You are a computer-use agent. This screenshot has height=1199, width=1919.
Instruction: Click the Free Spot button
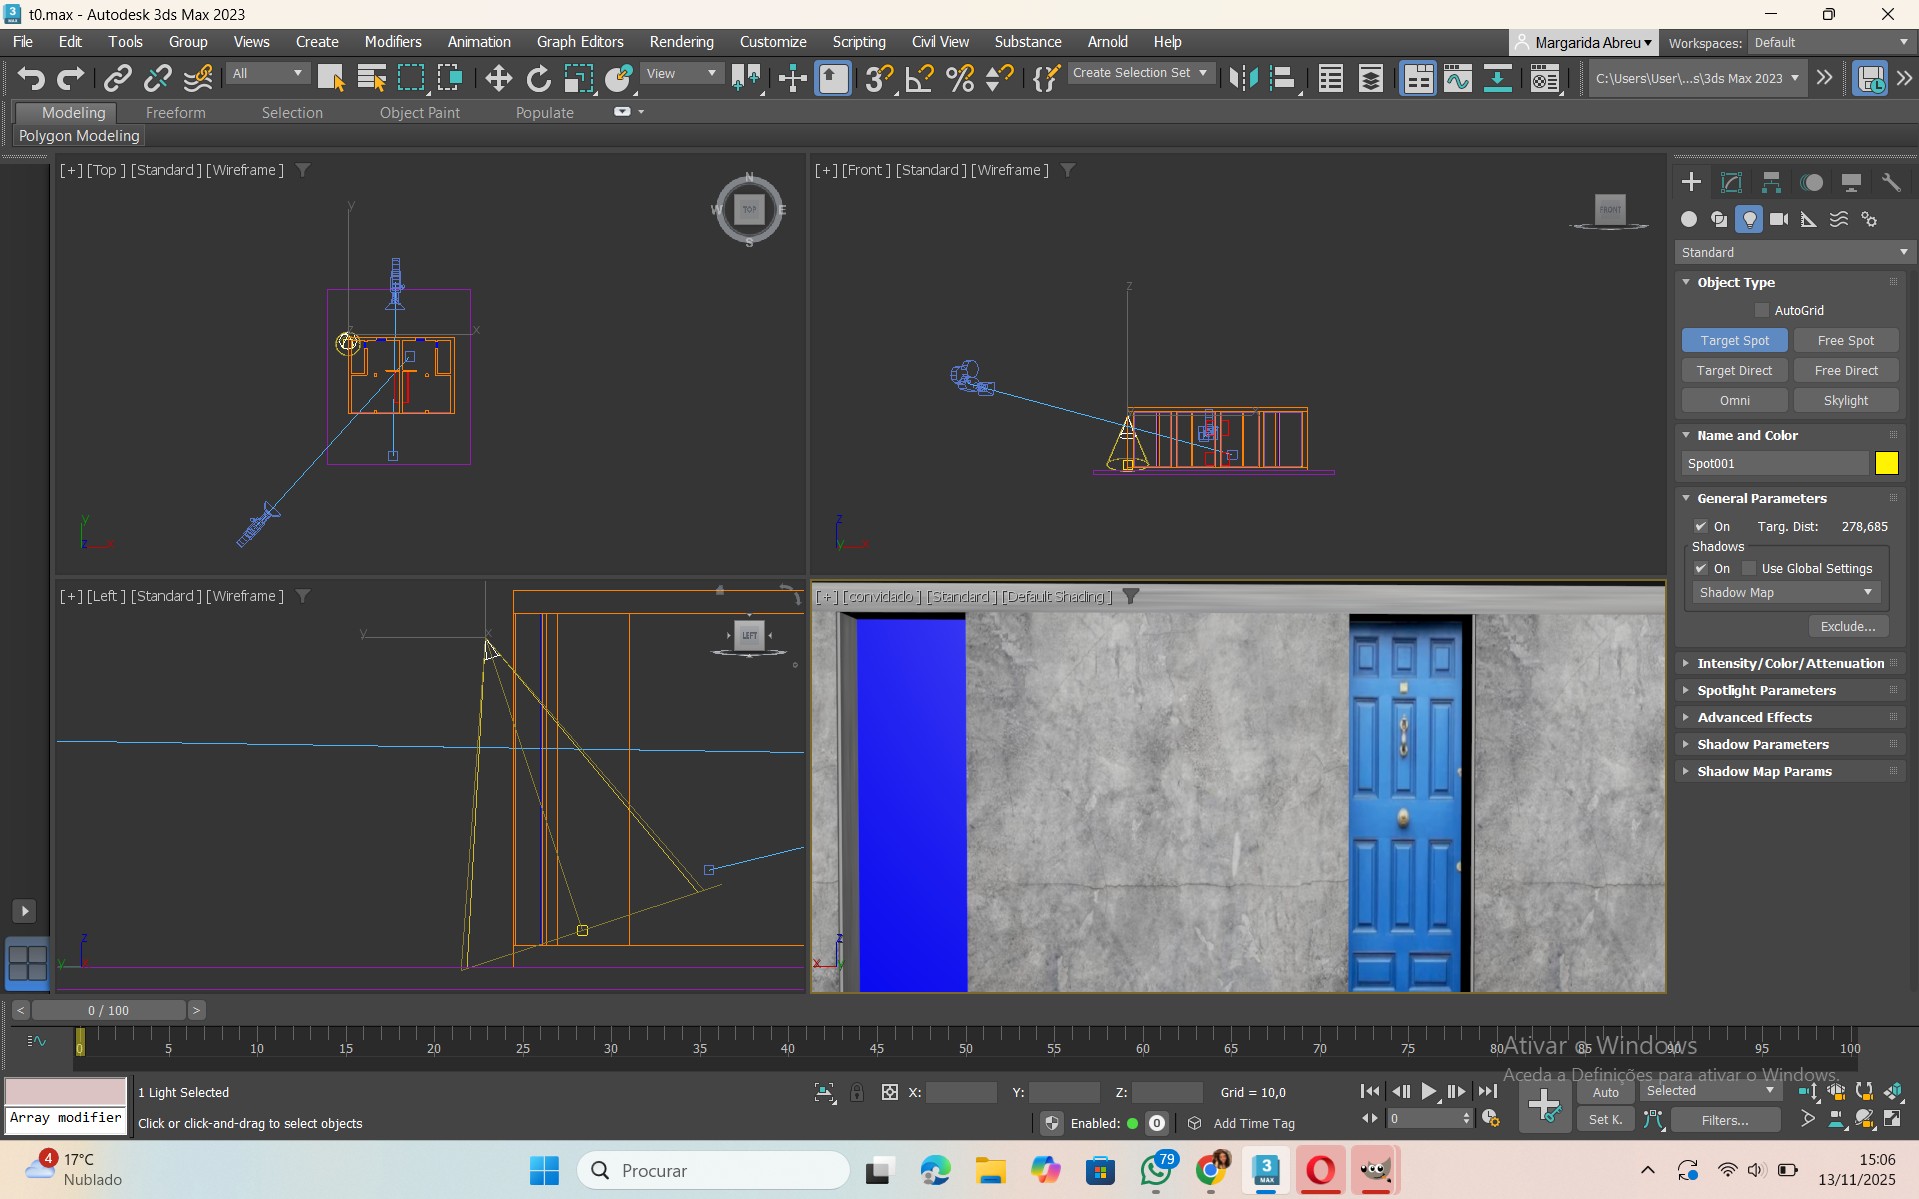(x=1845, y=340)
